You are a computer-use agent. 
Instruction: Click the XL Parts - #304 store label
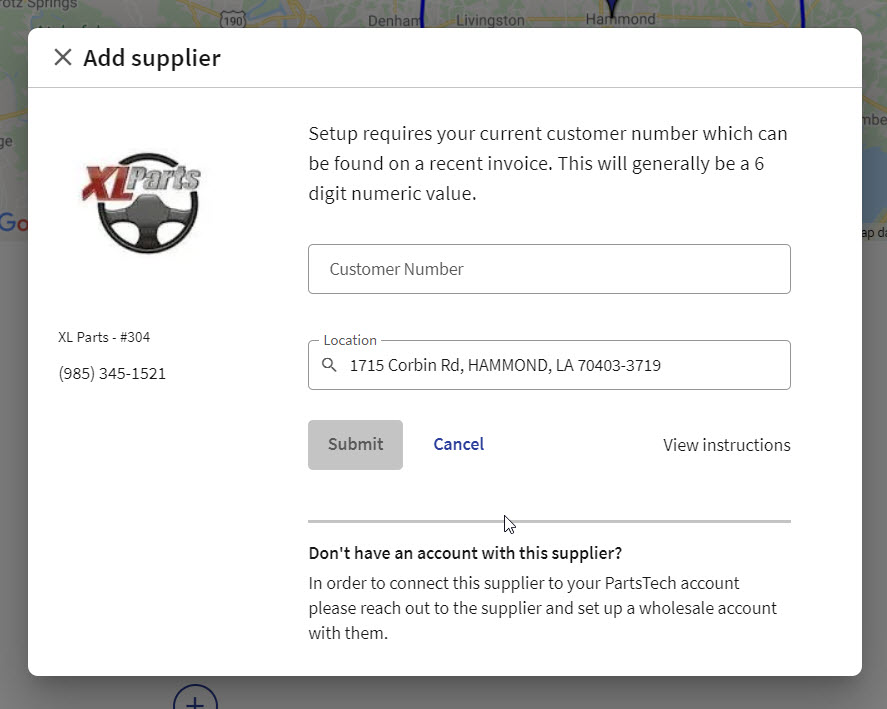103,336
